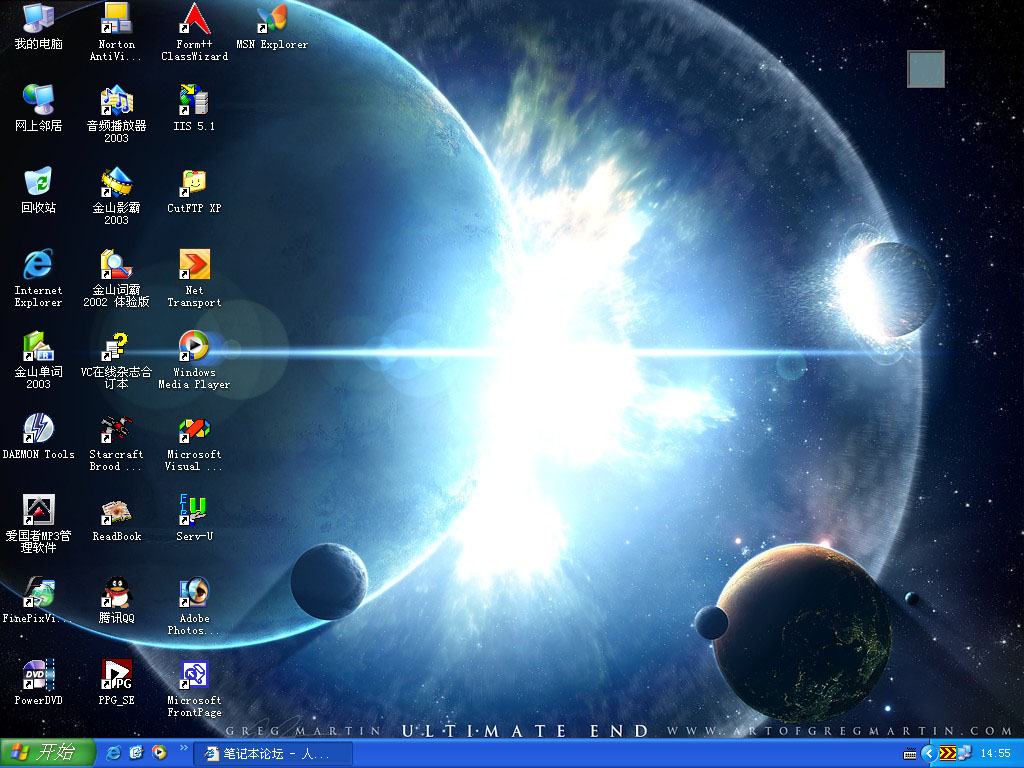Select the 腾讯QQ penguin icon
The image size is (1024, 768).
(116, 600)
